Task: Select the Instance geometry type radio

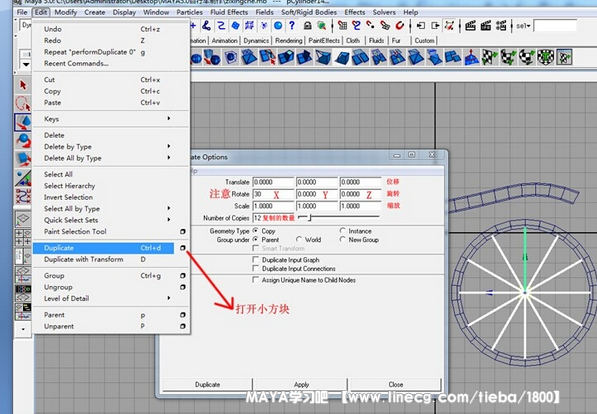Action: click(342, 231)
